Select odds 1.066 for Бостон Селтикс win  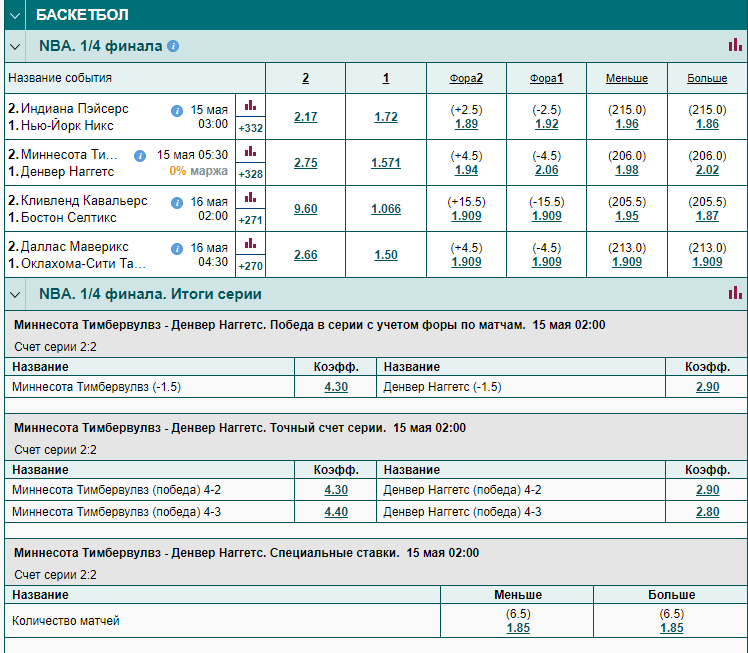point(386,209)
